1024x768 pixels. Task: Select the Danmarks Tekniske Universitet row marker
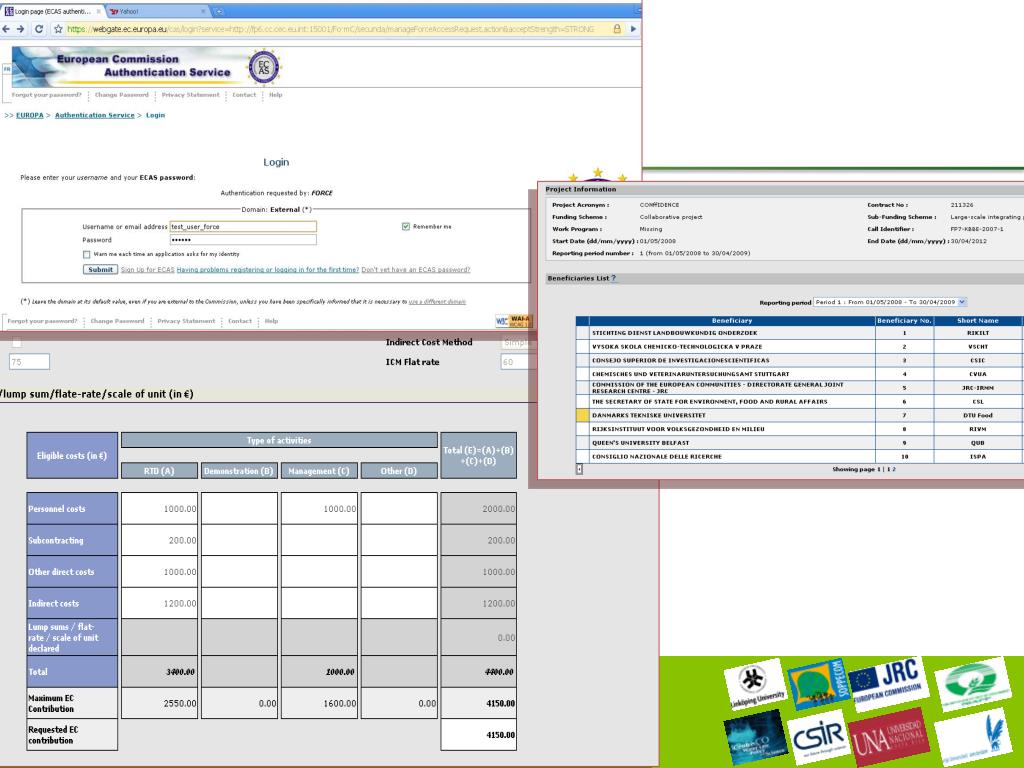click(x=583, y=415)
